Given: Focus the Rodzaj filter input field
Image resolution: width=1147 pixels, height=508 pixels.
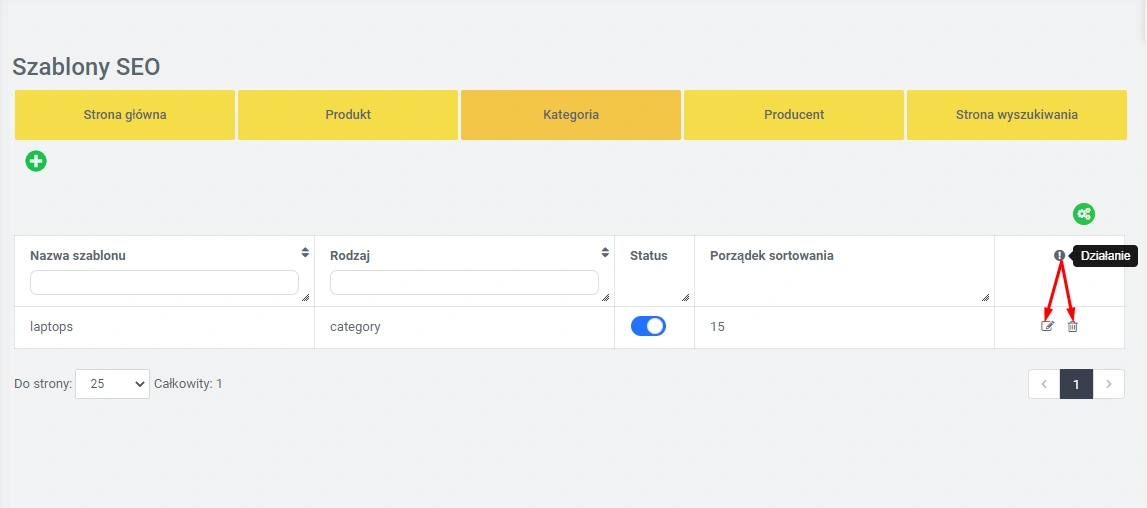Looking at the screenshot, I should coord(464,283).
